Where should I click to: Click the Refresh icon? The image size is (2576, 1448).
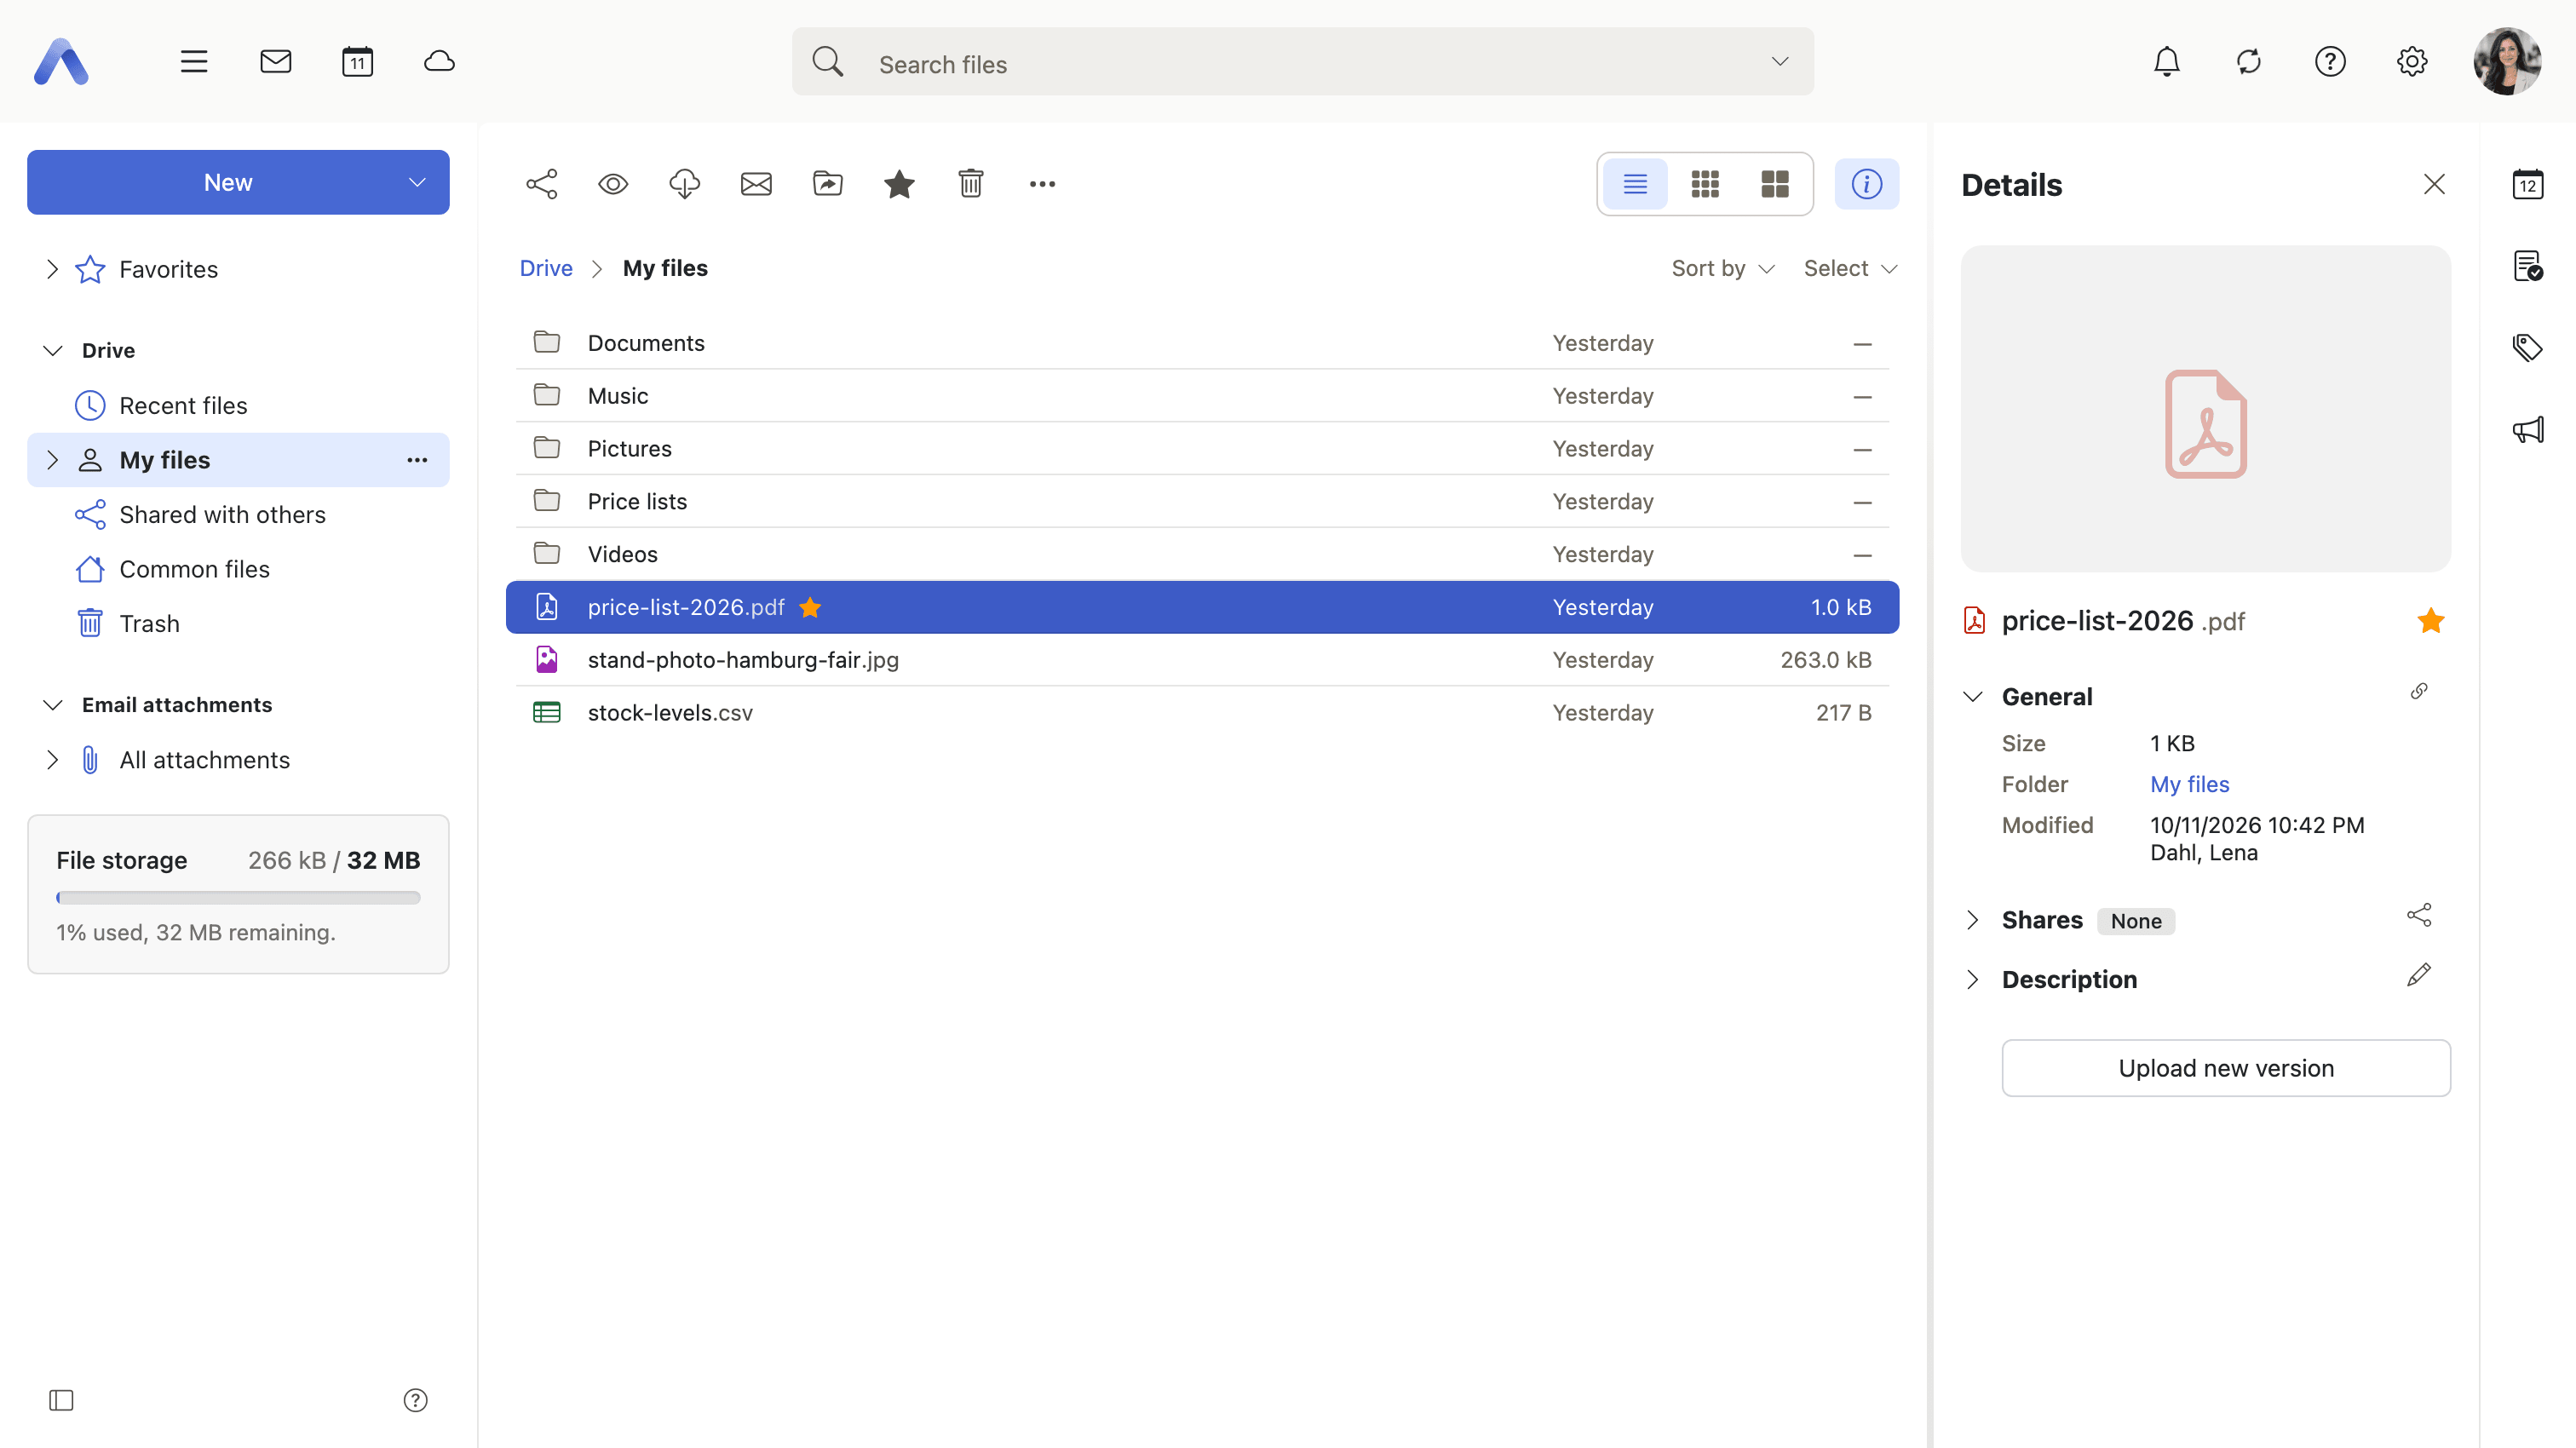(x=2249, y=62)
